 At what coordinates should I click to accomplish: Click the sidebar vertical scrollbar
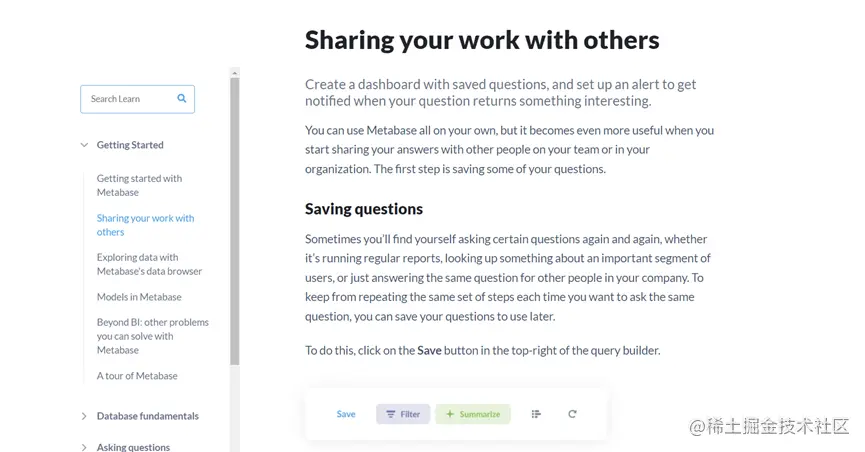pos(235,220)
